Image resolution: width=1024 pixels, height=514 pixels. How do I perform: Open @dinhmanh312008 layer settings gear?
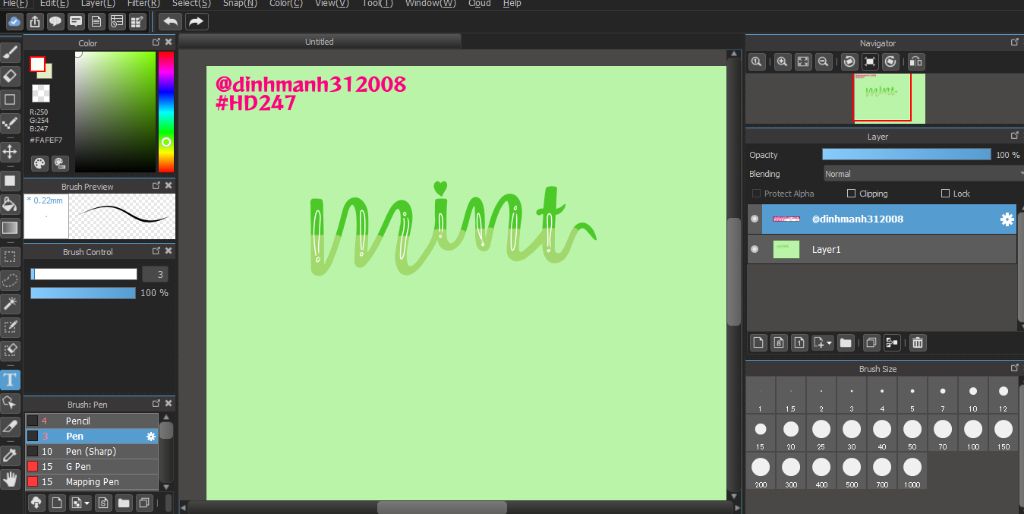[x=1007, y=219]
